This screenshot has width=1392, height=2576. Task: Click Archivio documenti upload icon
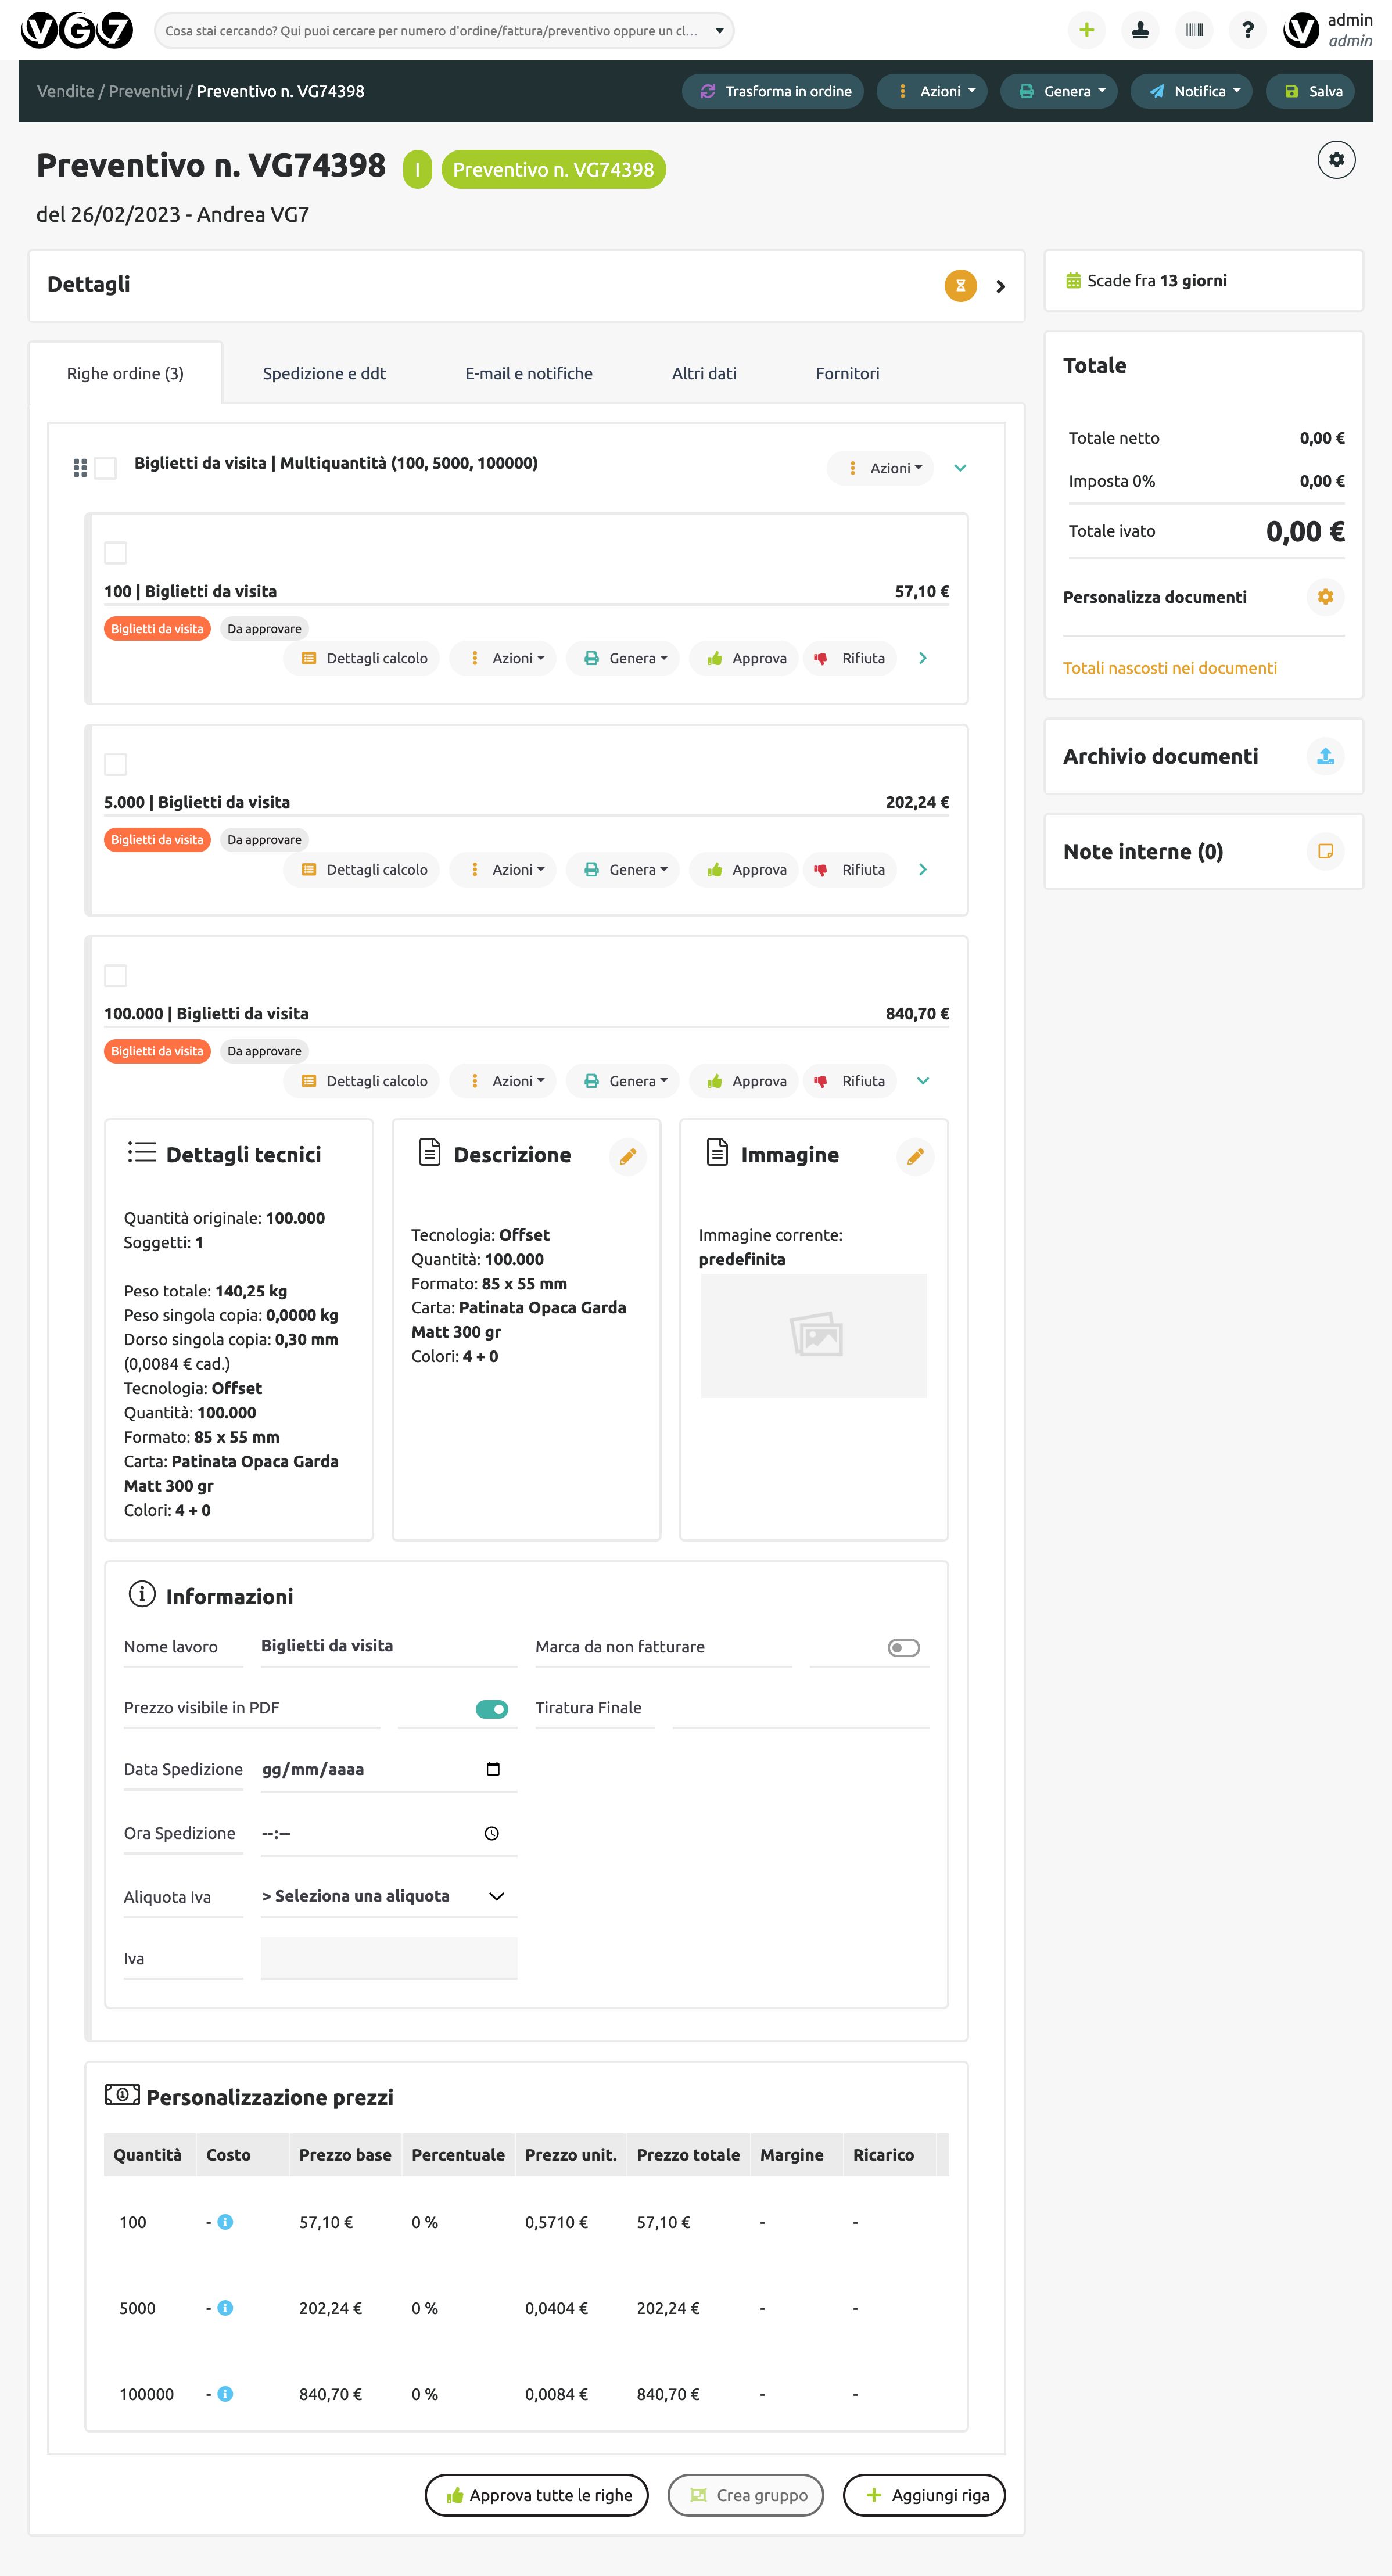1325,757
